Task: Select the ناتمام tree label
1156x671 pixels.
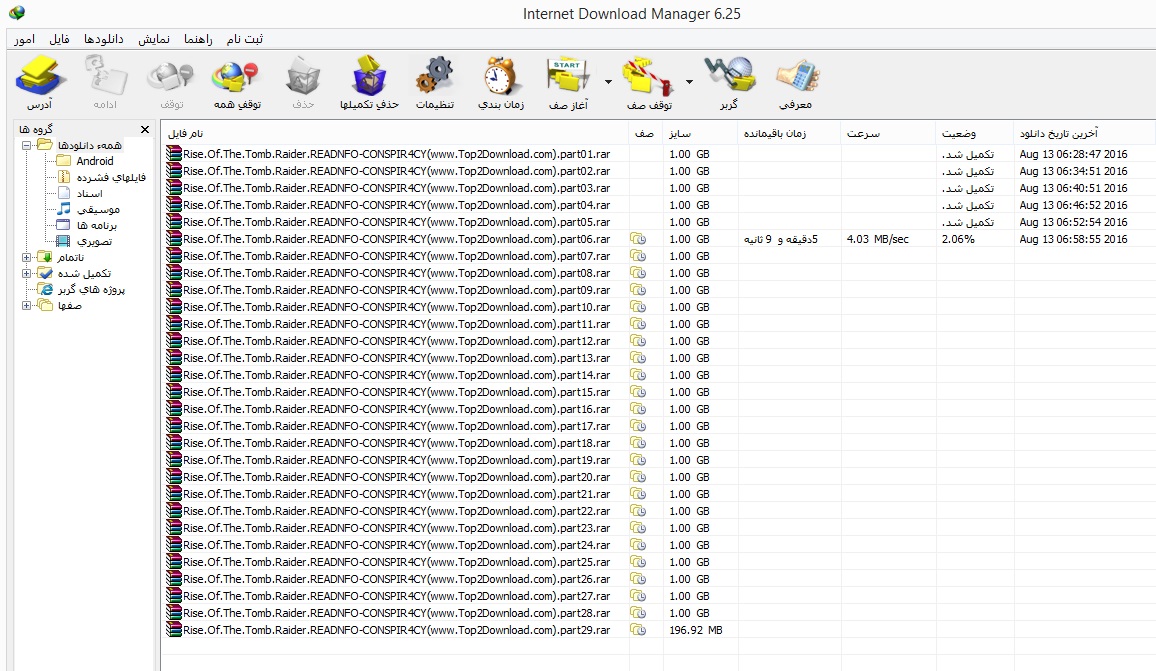Action: (71, 257)
